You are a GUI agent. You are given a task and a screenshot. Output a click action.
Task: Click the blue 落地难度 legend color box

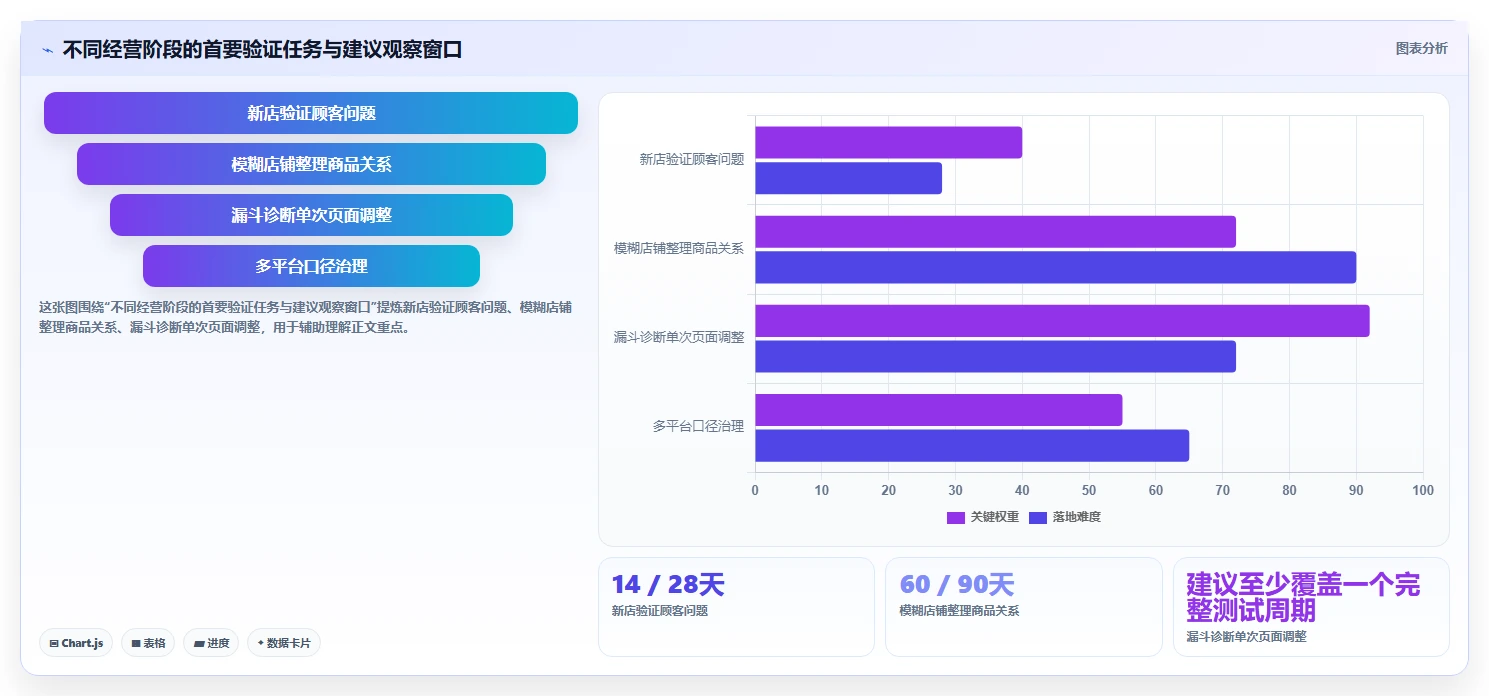[x=1038, y=517]
